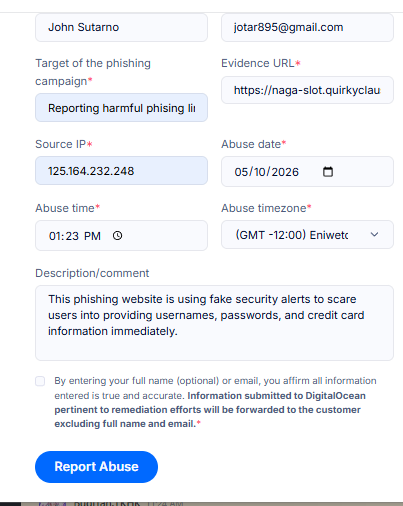Select the day segment of Abuse date
Image resolution: width=403 pixels, height=506 pixels.
(261, 172)
